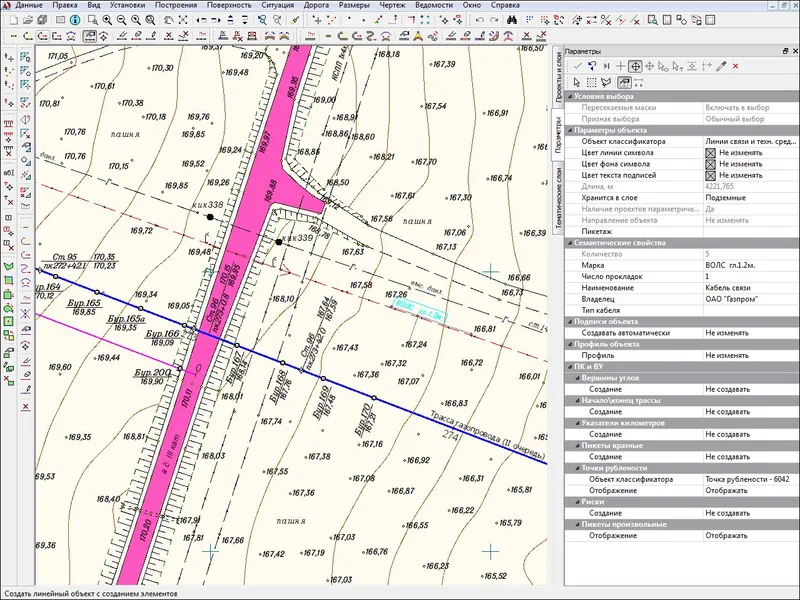Toggle the Цвет линии символа checkbox
800x600 pixels.
[711, 153]
